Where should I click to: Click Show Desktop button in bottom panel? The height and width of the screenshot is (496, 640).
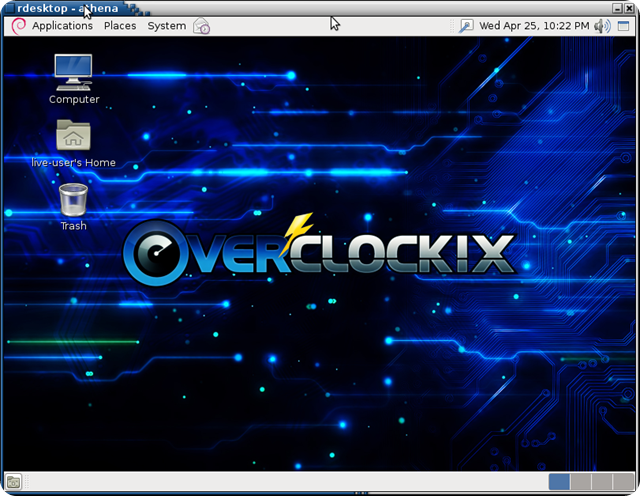click(14, 482)
